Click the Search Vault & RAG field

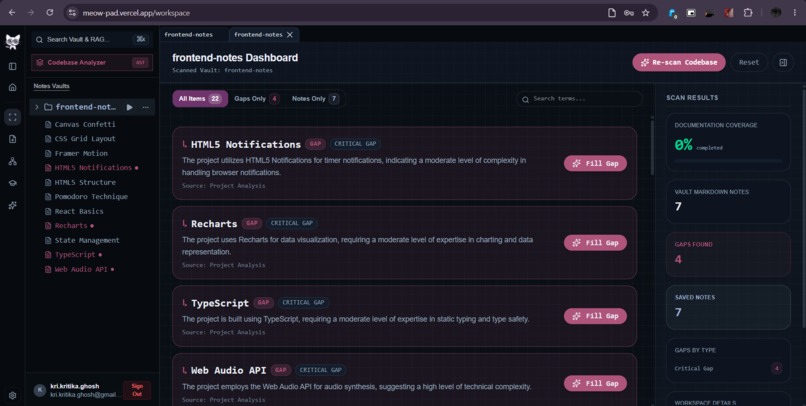92,39
